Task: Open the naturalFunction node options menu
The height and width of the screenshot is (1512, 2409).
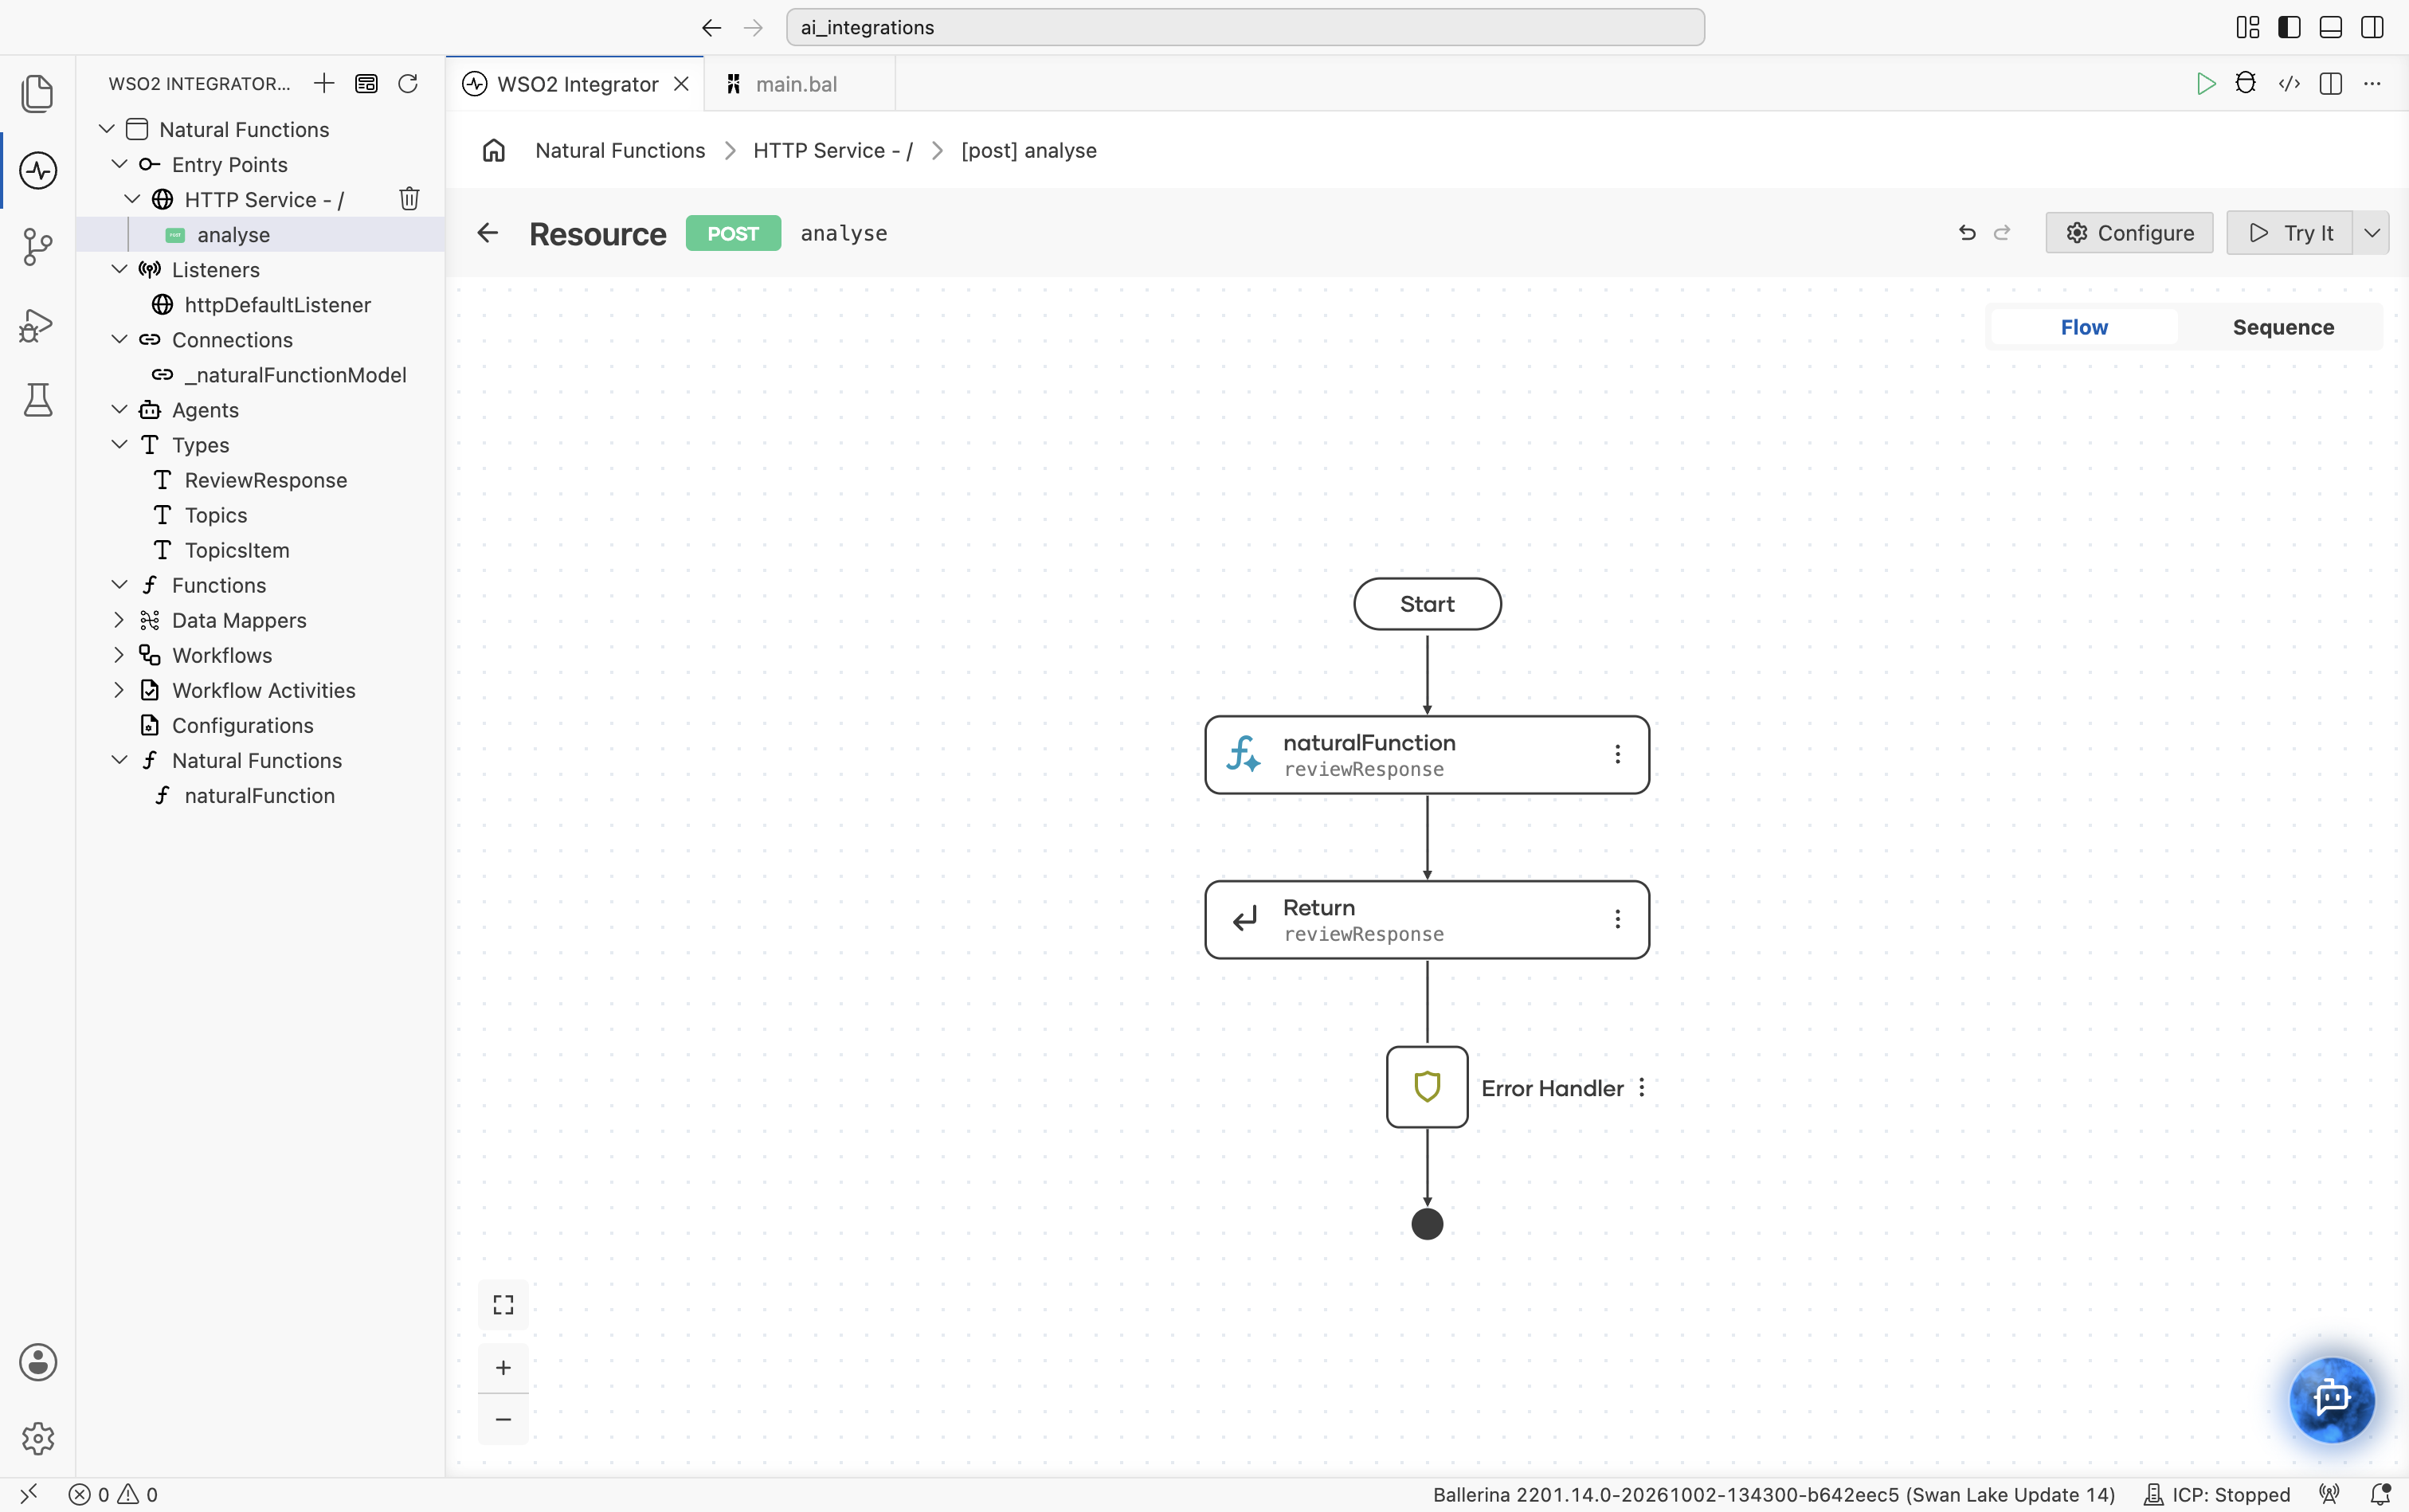Action: pyautogui.click(x=1617, y=754)
